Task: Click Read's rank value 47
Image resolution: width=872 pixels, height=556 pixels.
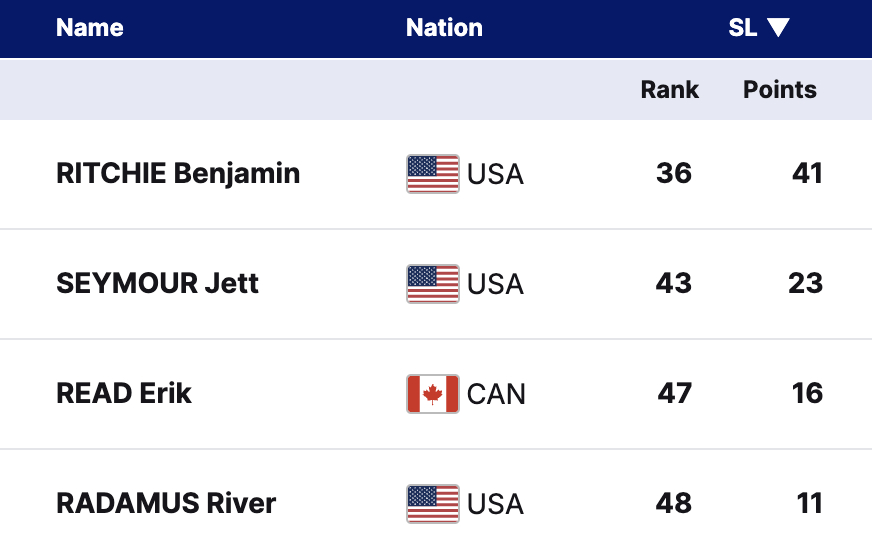Action: tap(674, 393)
